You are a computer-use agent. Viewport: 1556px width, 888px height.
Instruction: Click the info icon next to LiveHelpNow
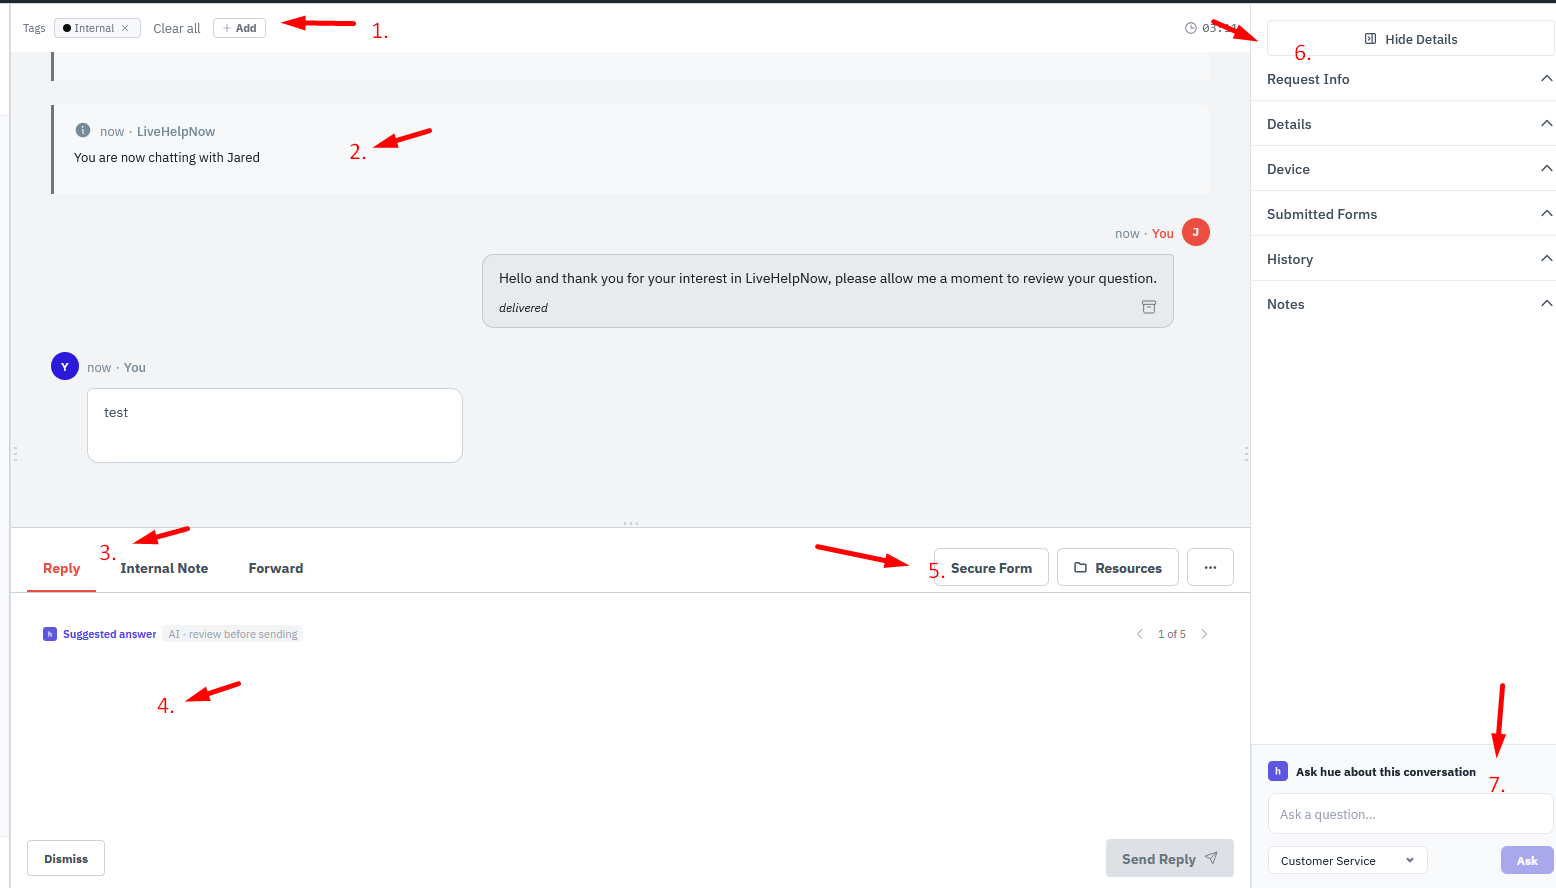point(83,131)
